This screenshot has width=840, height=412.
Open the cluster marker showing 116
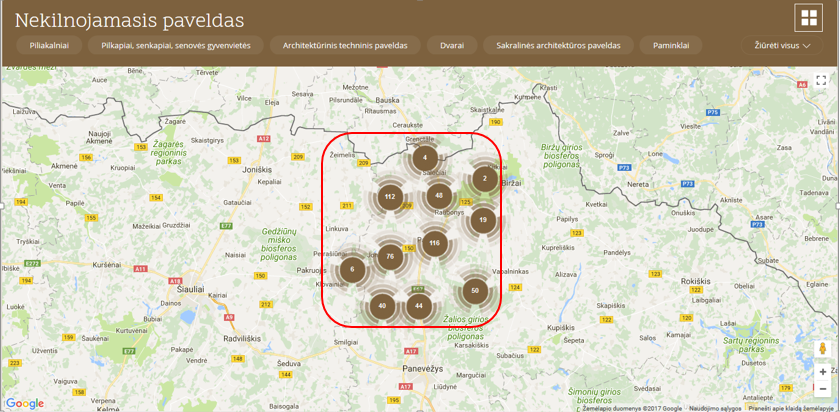pos(434,243)
